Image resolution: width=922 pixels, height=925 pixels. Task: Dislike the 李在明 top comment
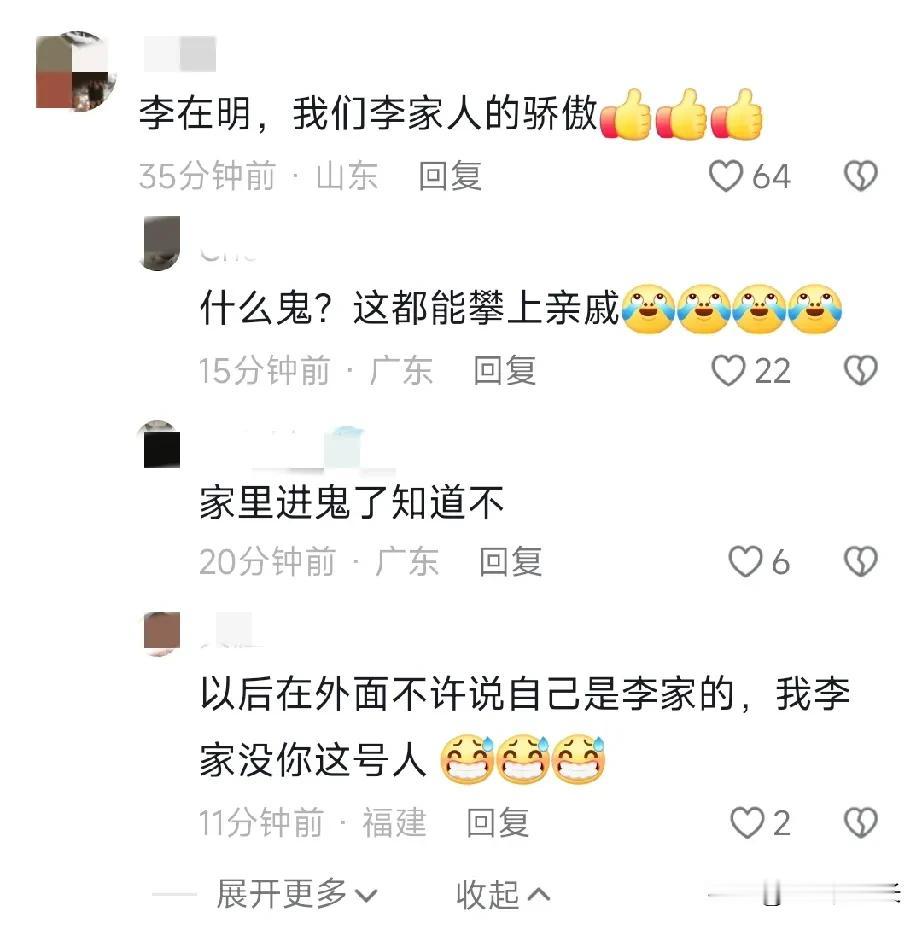pos(861,176)
